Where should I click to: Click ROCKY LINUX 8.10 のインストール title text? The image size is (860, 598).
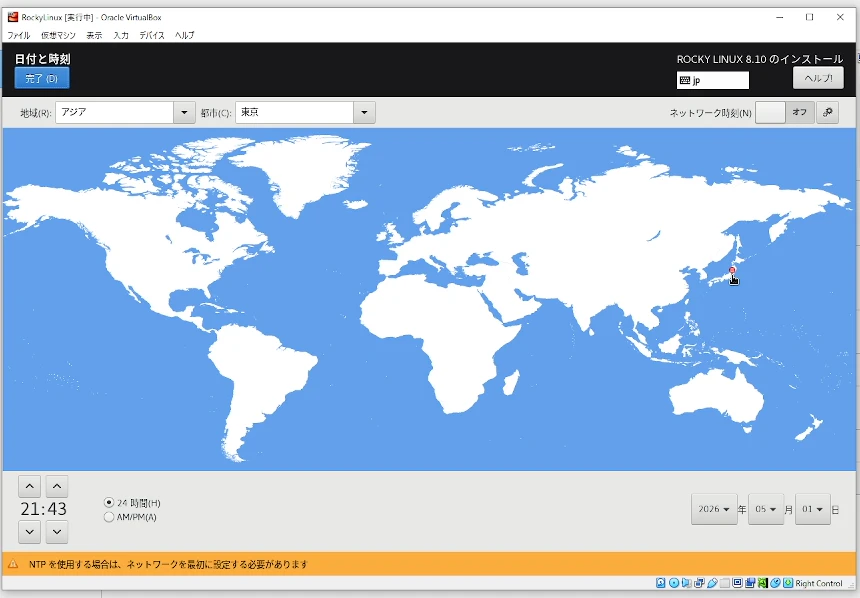pos(760,59)
